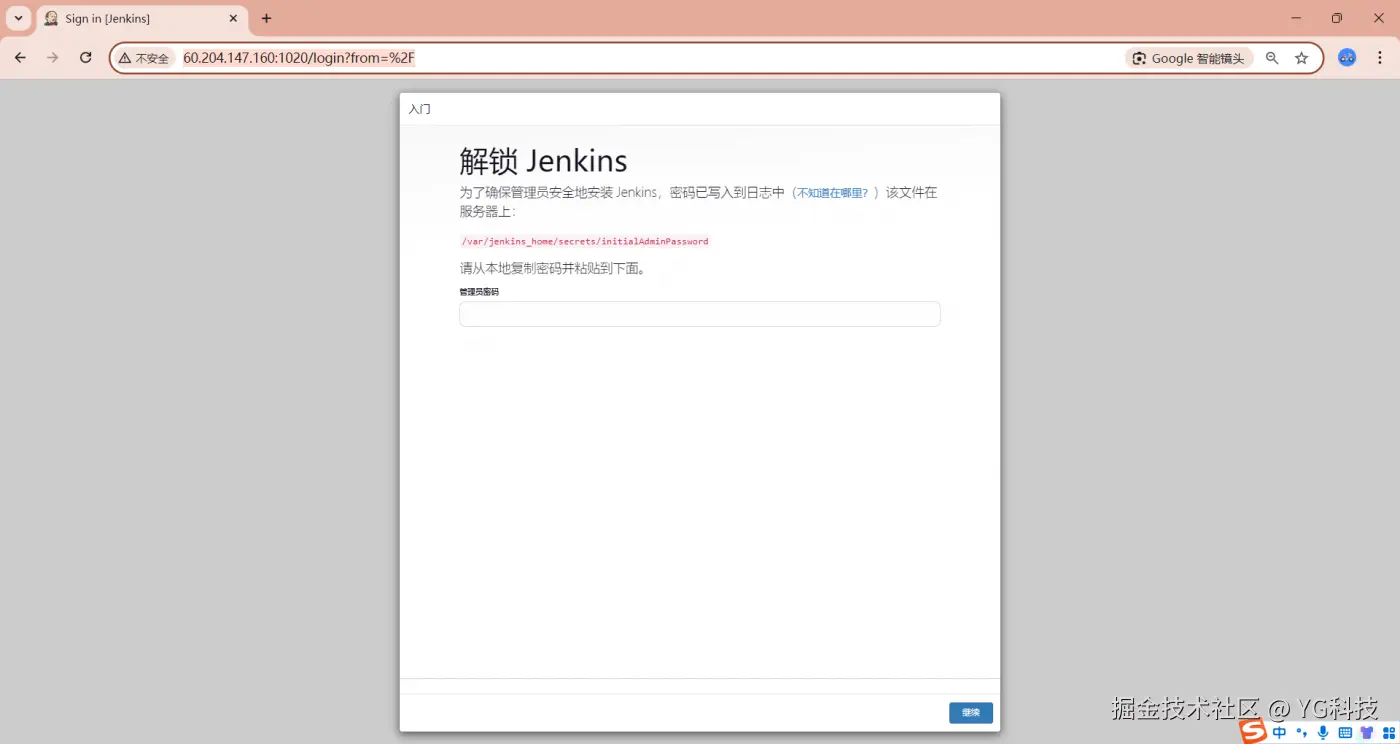The width and height of the screenshot is (1400, 744).
Task: Click the browser back arrow
Action: 20,58
